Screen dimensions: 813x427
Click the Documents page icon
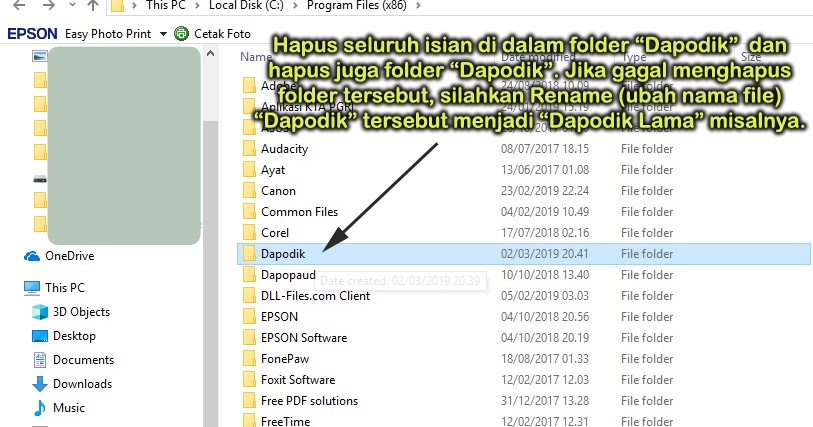40,360
